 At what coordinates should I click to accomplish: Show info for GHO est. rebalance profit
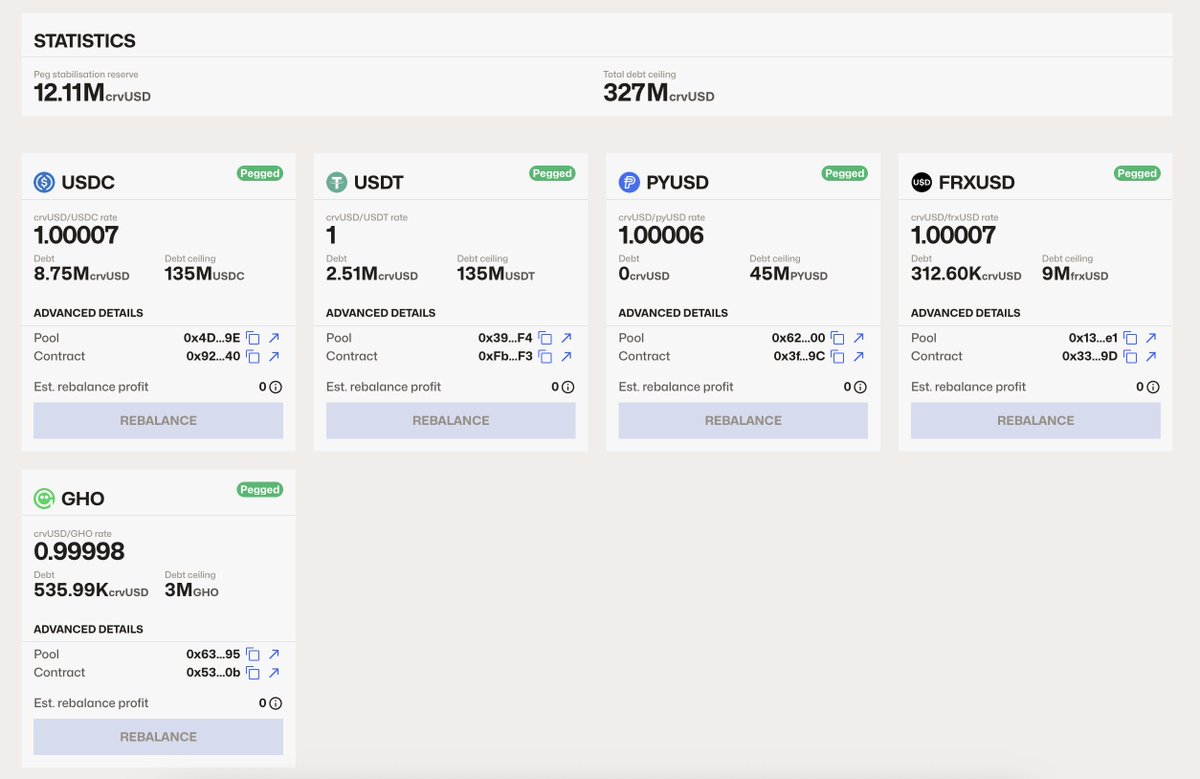(x=275, y=703)
